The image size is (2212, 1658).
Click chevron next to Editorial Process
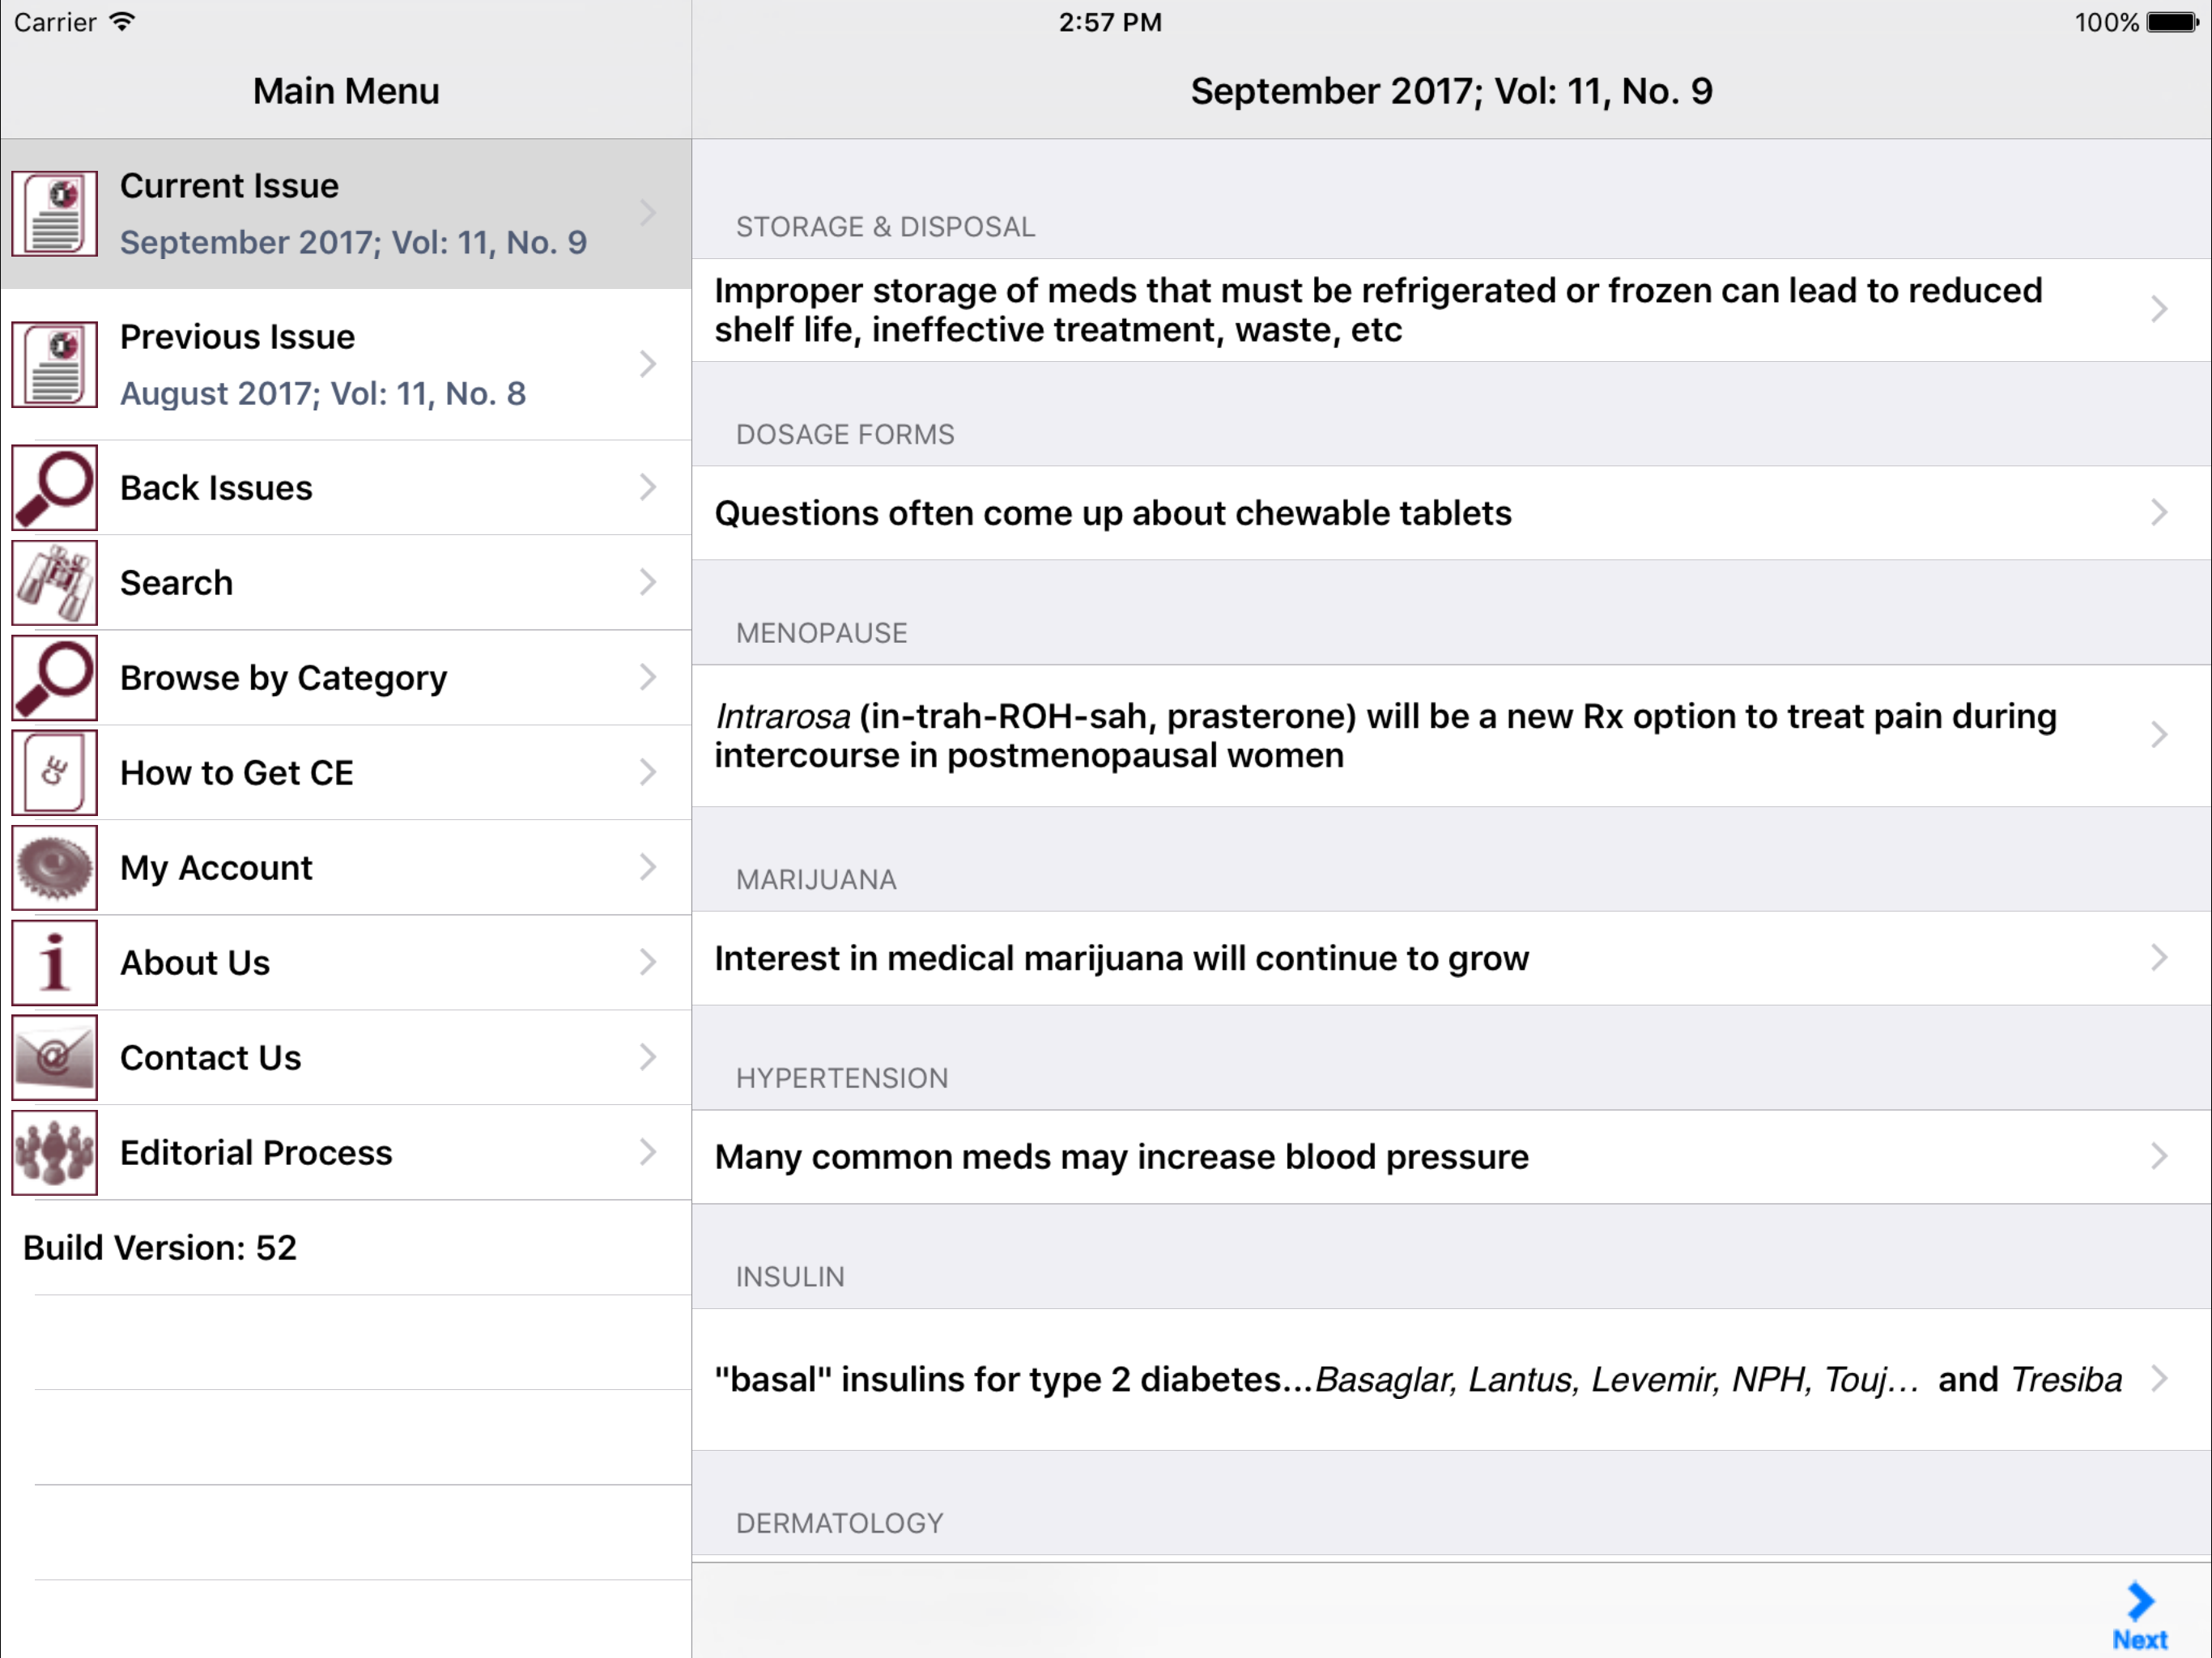[648, 1153]
